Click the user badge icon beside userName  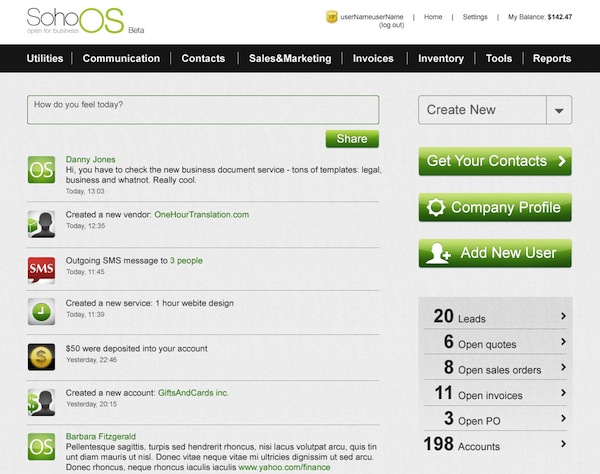click(332, 17)
